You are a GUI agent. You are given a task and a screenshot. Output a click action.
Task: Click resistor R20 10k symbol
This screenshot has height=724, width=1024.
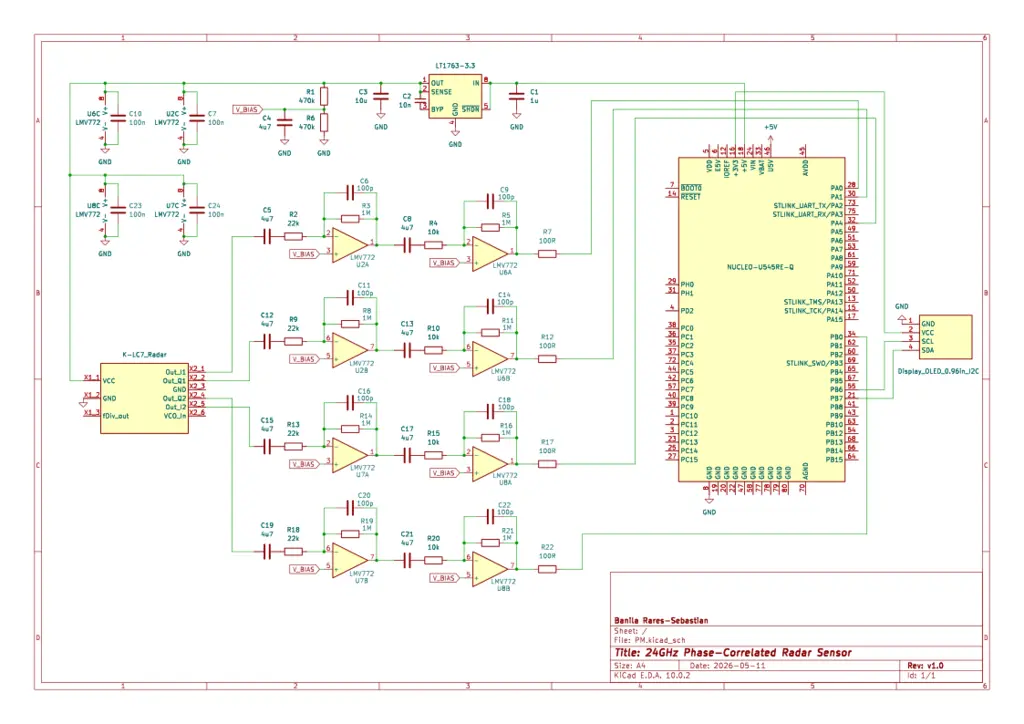click(x=434, y=560)
